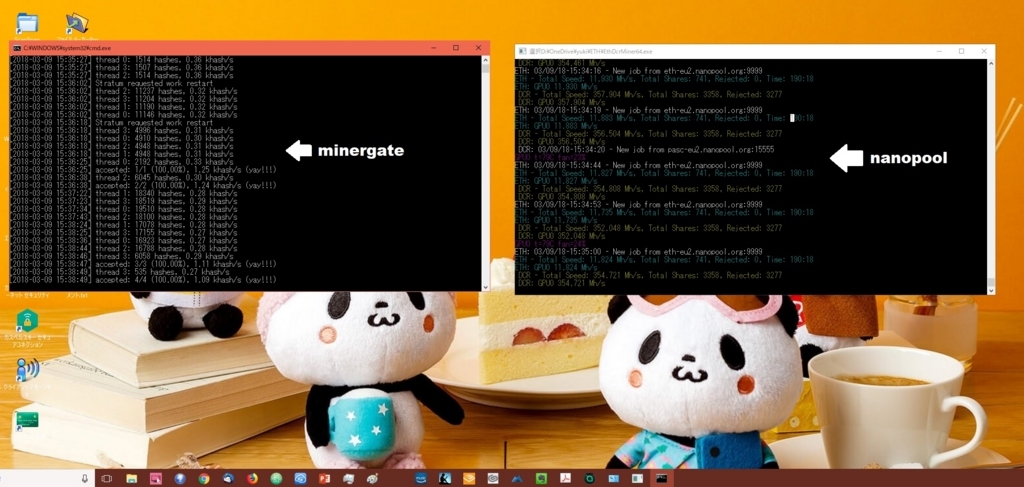Open the green round icon in taskbar
1024x487 pixels.
(276, 479)
